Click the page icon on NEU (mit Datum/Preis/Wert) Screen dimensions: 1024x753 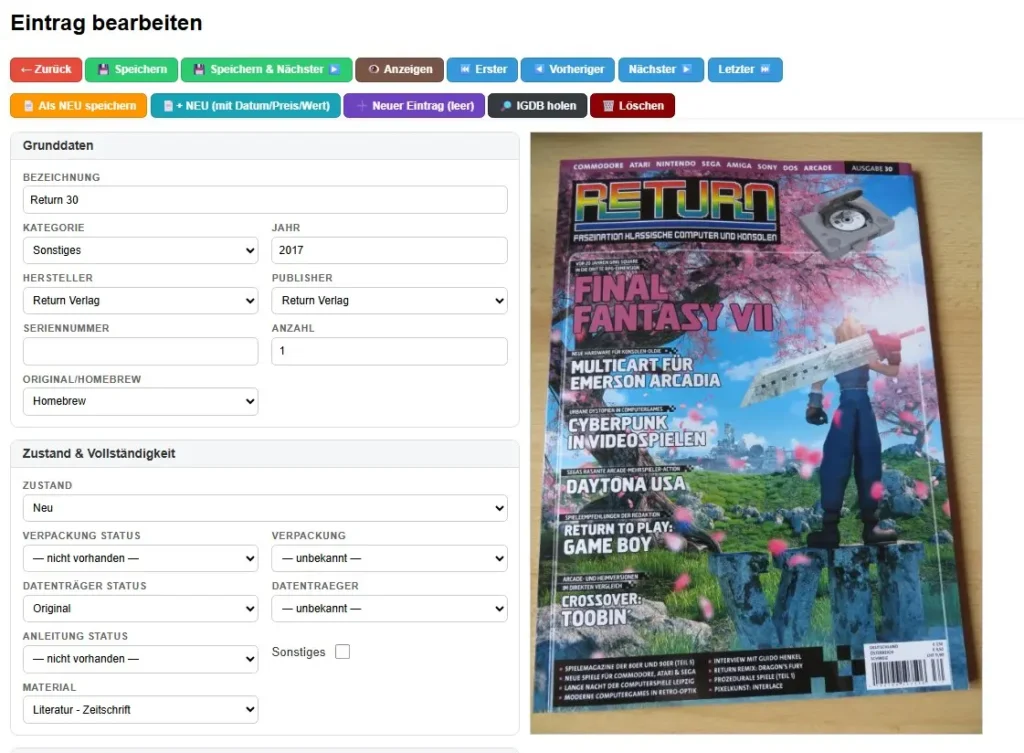(168, 106)
